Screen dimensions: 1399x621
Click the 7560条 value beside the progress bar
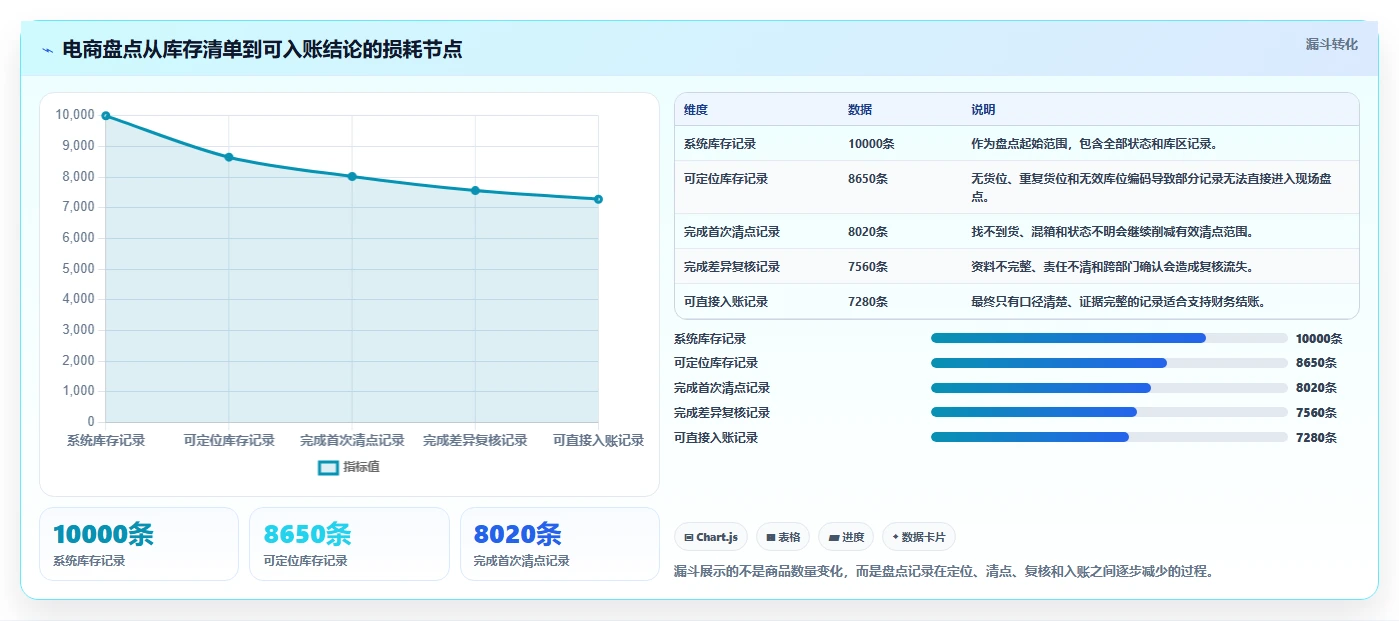pyautogui.click(x=1316, y=413)
